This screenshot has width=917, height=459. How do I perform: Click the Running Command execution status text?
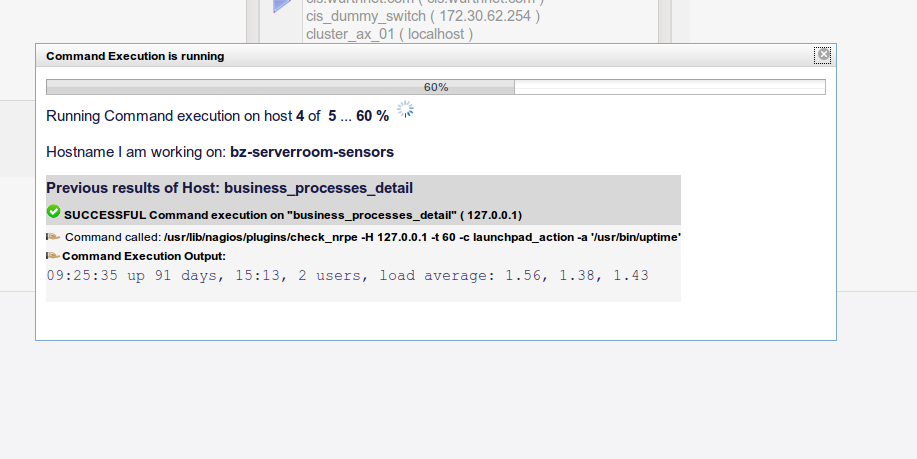click(x=218, y=116)
